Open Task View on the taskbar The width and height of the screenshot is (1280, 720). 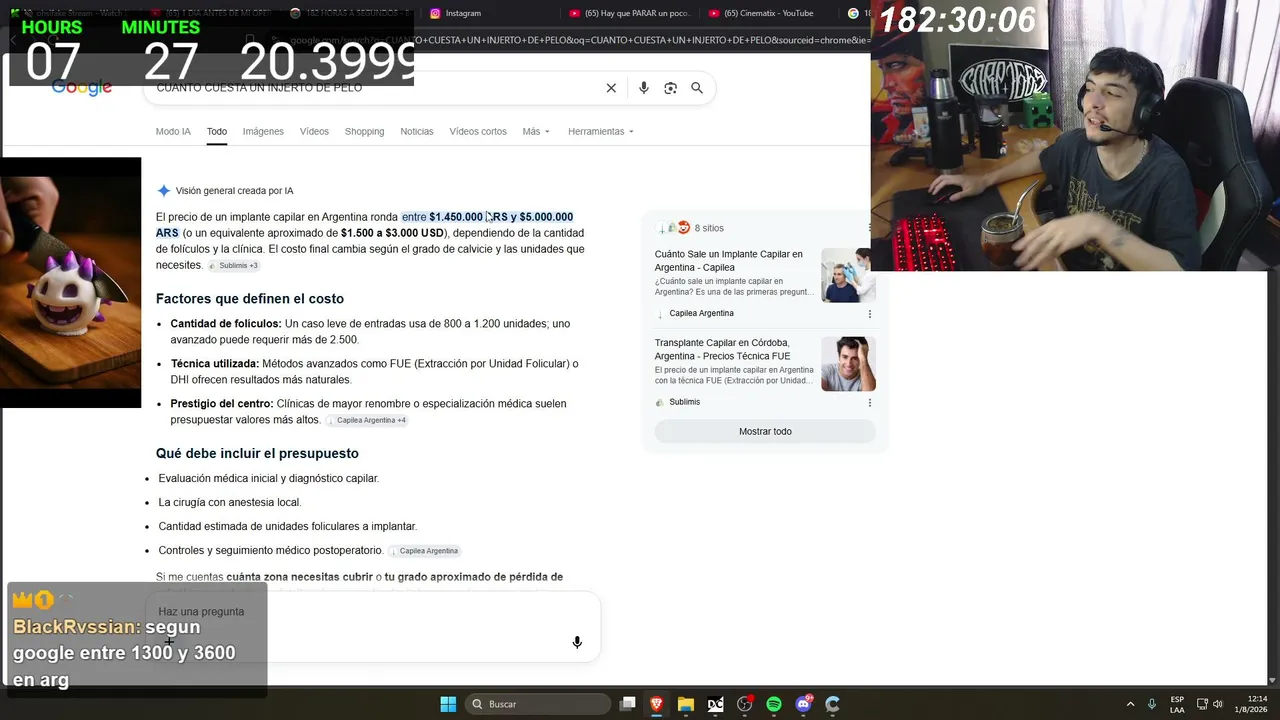[628, 704]
